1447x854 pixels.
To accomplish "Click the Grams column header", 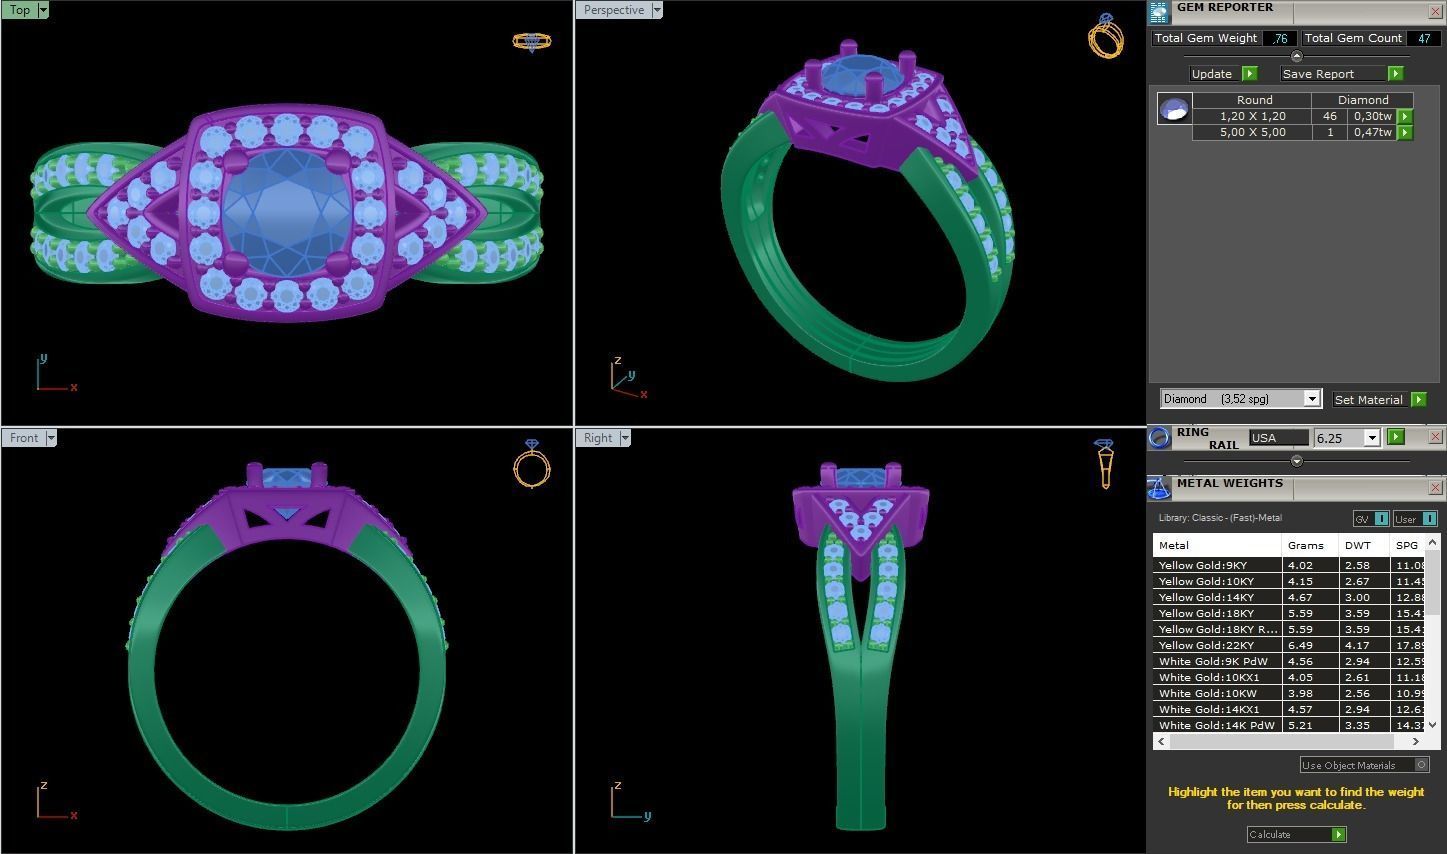I will point(1310,545).
